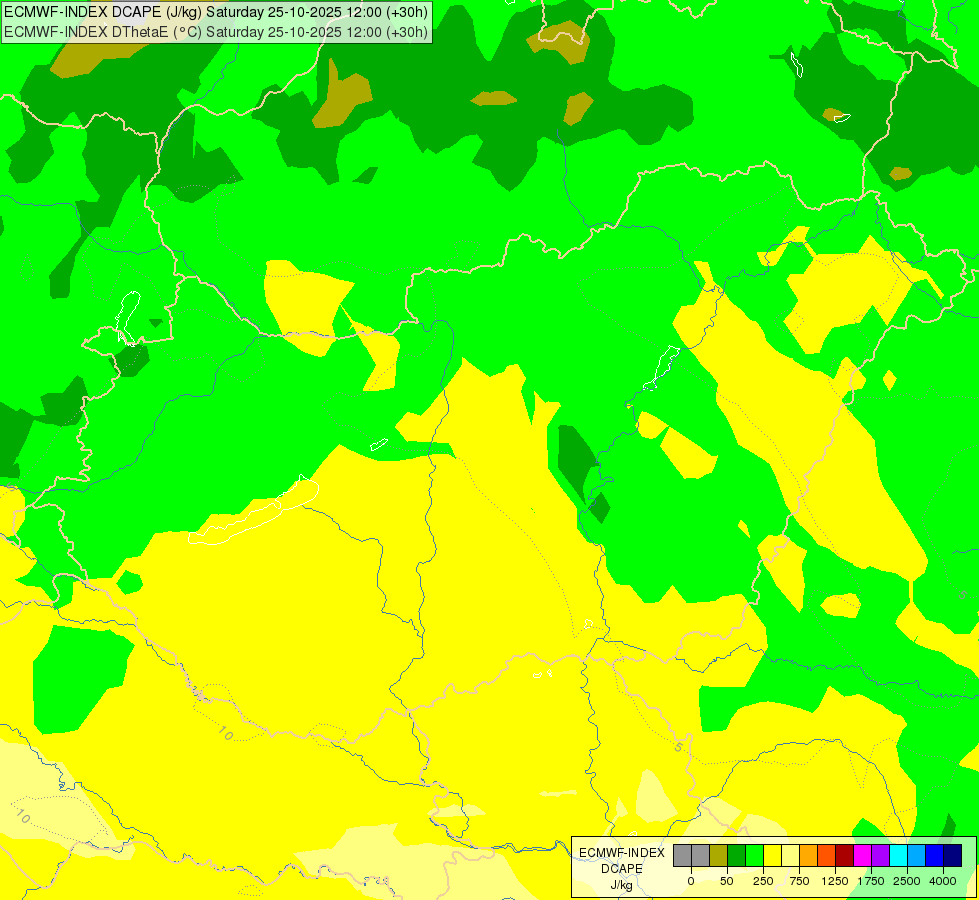The width and height of the screenshot is (979, 900).
Task: Click the legend value 50
Action: [727, 881]
